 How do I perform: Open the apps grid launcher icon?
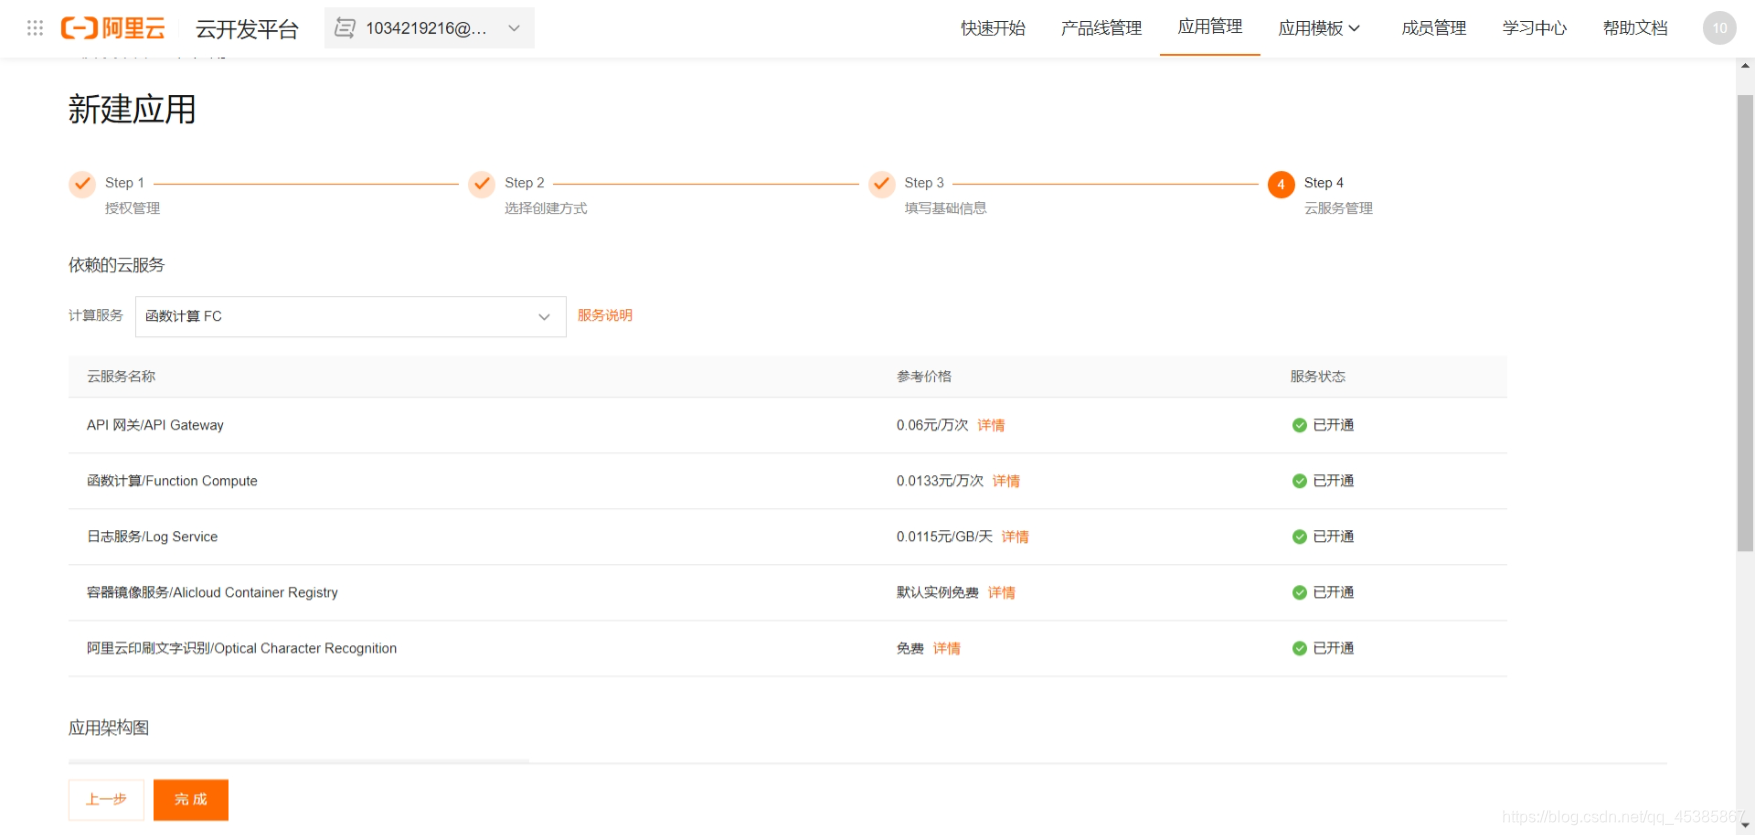click(35, 28)
